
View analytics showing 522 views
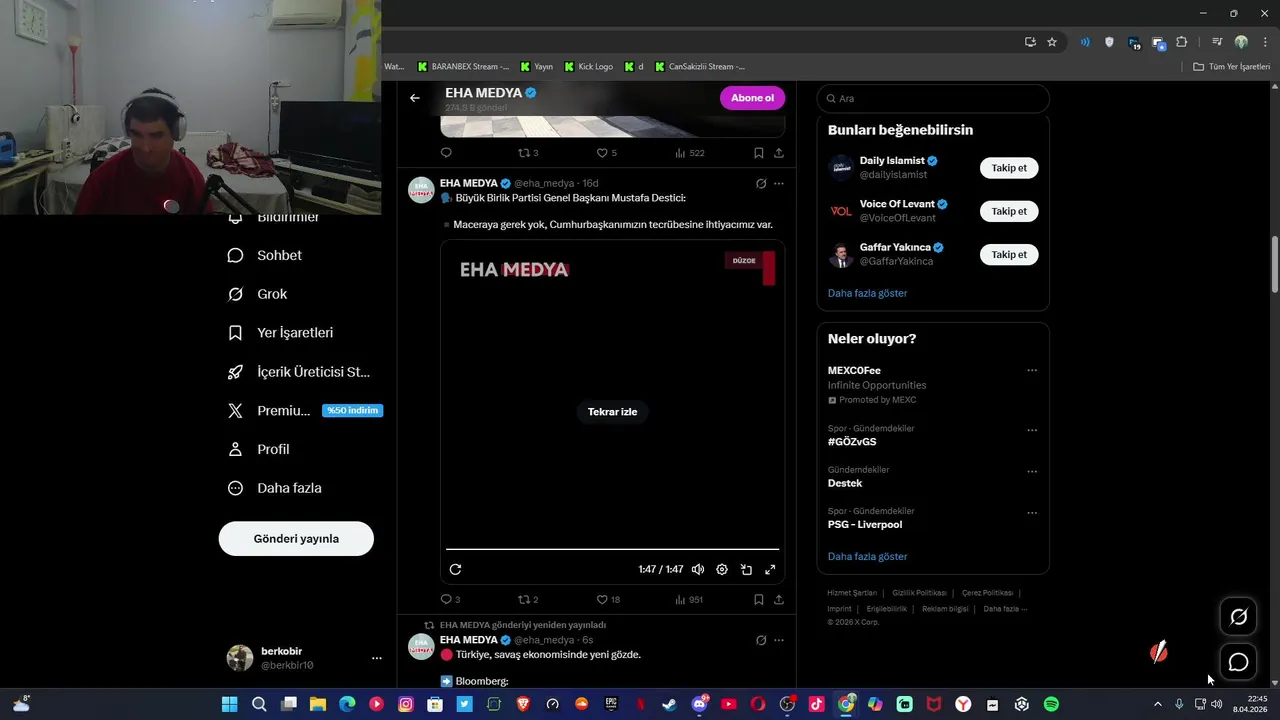(x=690, y=153)
